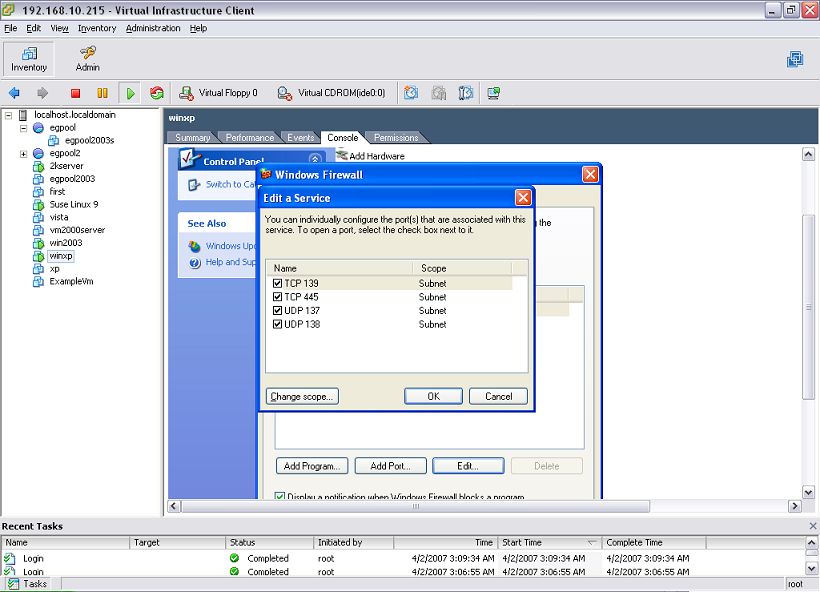Toggle the display notification checkbox in Windows Firewall
Screen dimensions: 820x592
(280, 496)
